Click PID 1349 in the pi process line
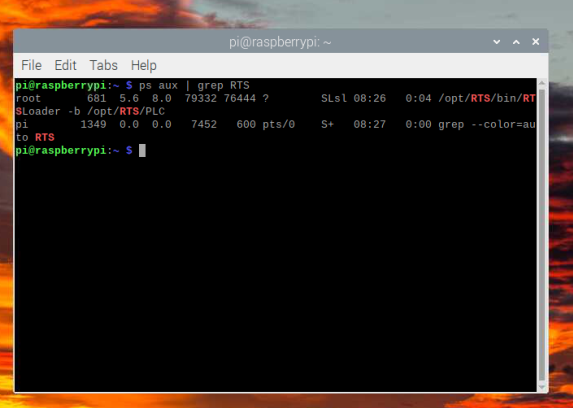 click(x=93, y=125)
